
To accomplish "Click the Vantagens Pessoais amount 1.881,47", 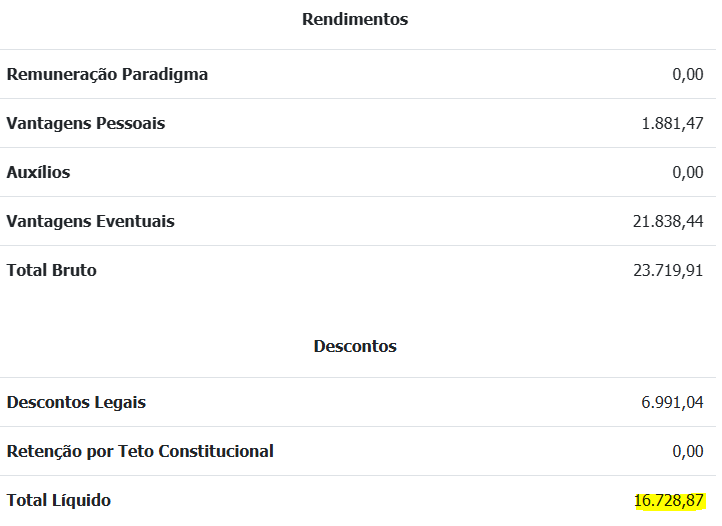I will (x=672, y=123).
